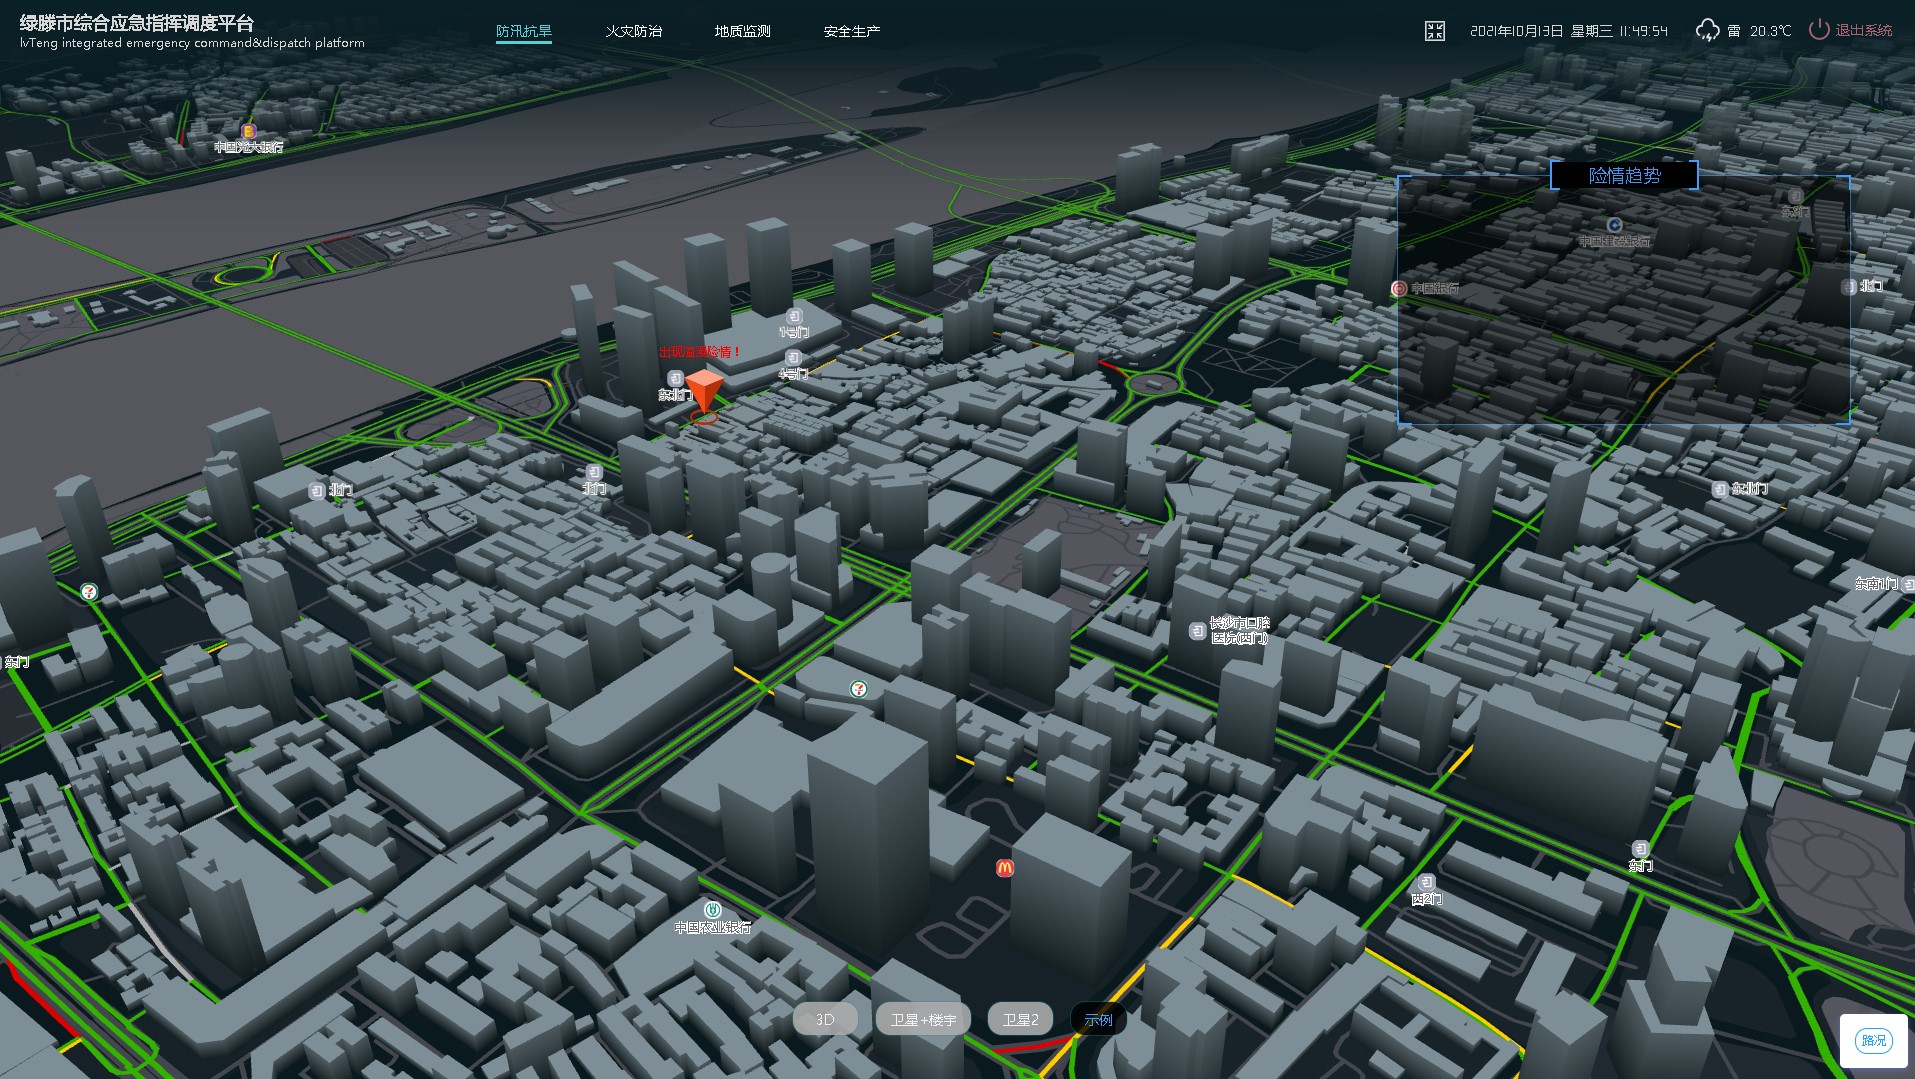Click the 东南门 label on right edge
The width and height of the screenshot is (1915, 1079).
tap(1877, 584)
